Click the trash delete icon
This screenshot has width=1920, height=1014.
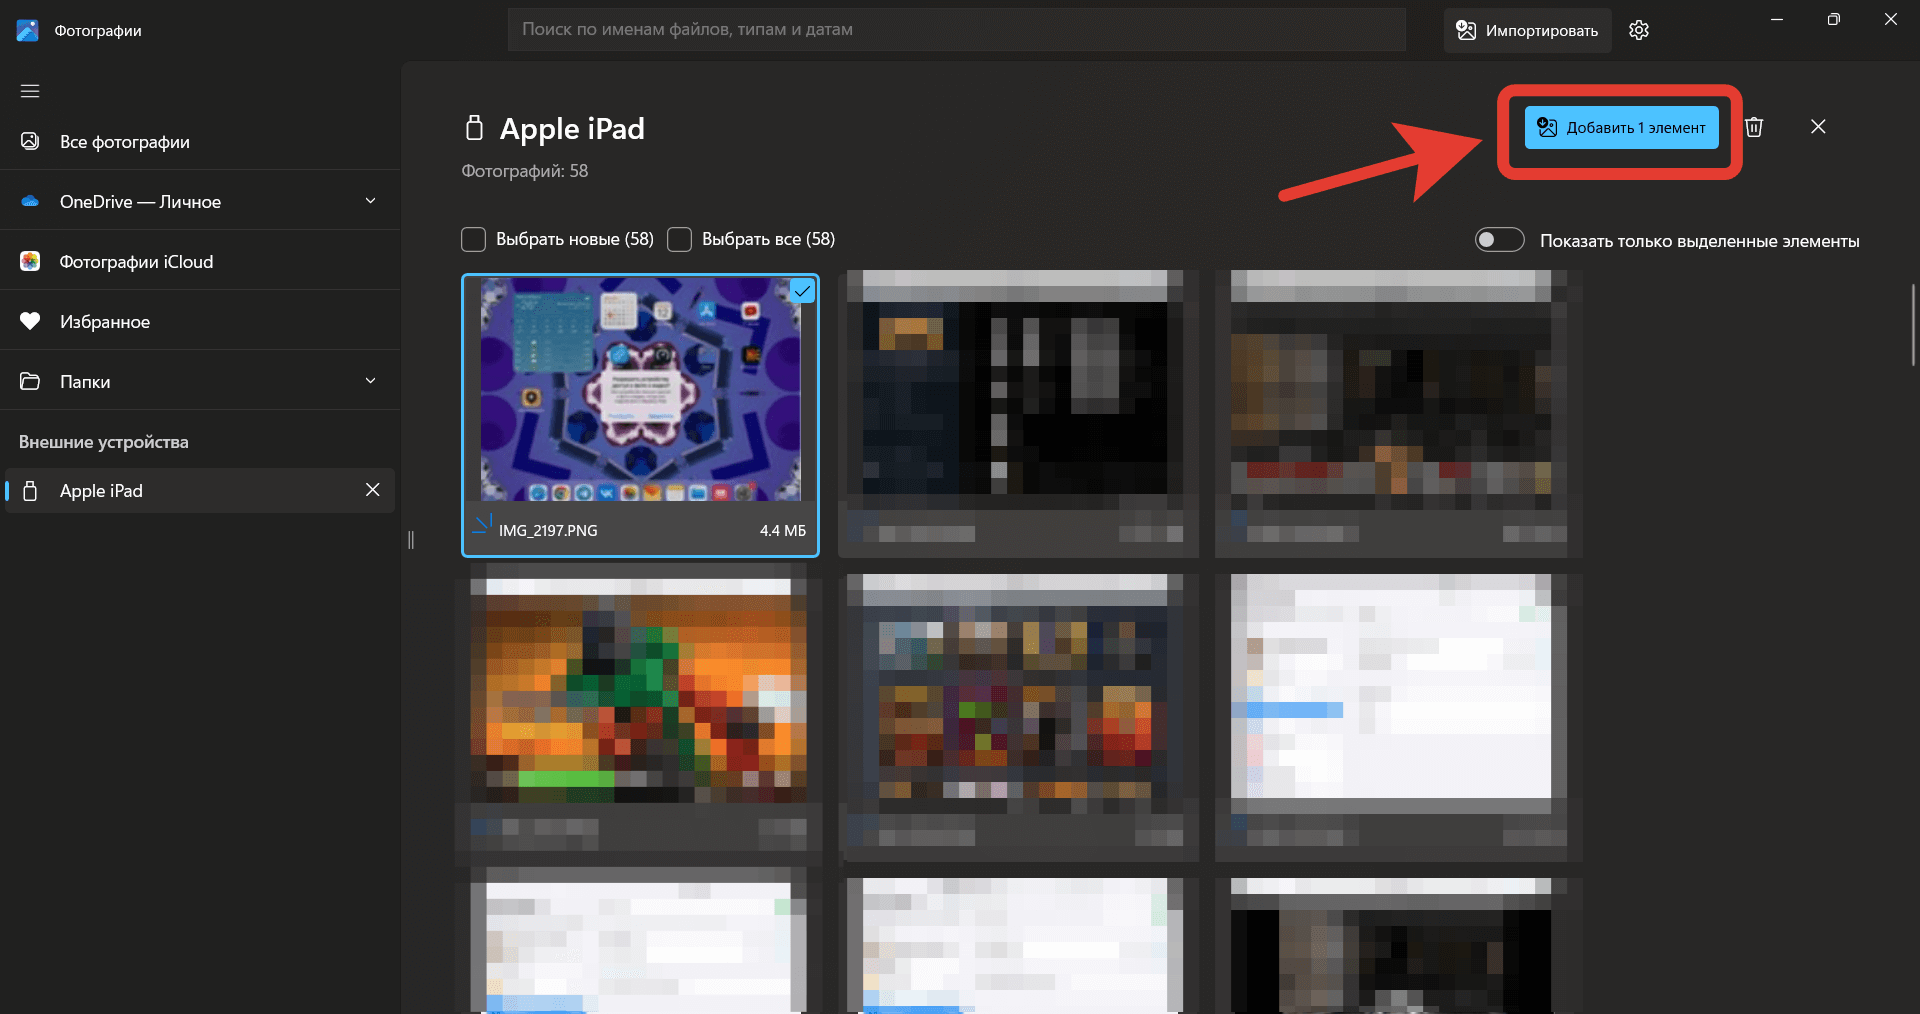coord(1754,127)
